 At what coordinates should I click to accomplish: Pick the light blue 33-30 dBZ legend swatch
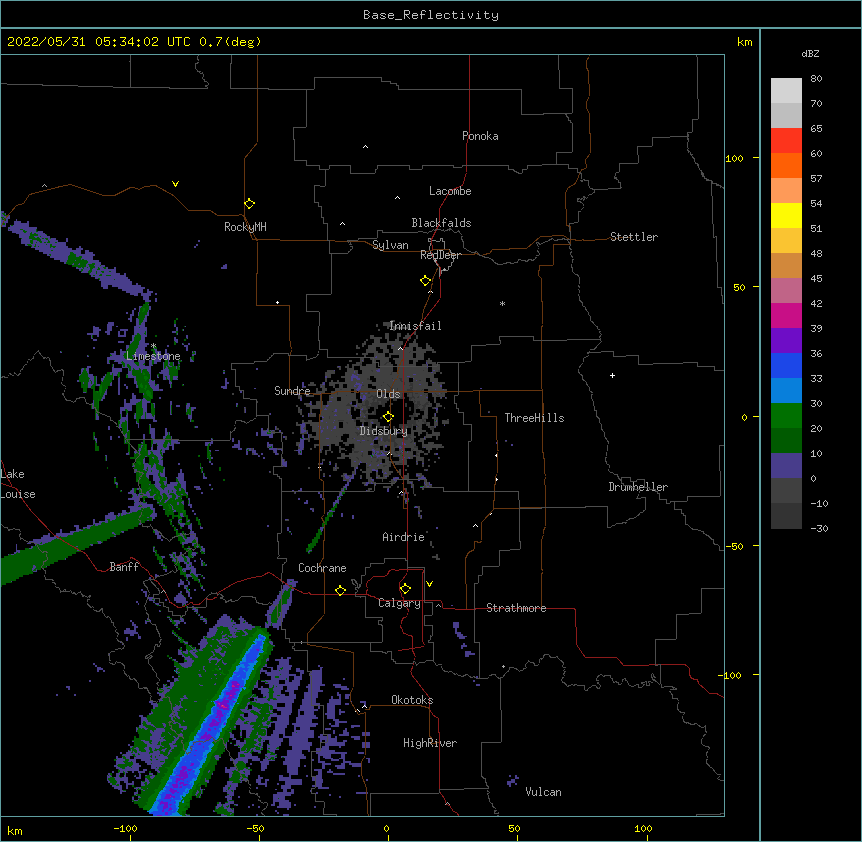click(786, 390)
